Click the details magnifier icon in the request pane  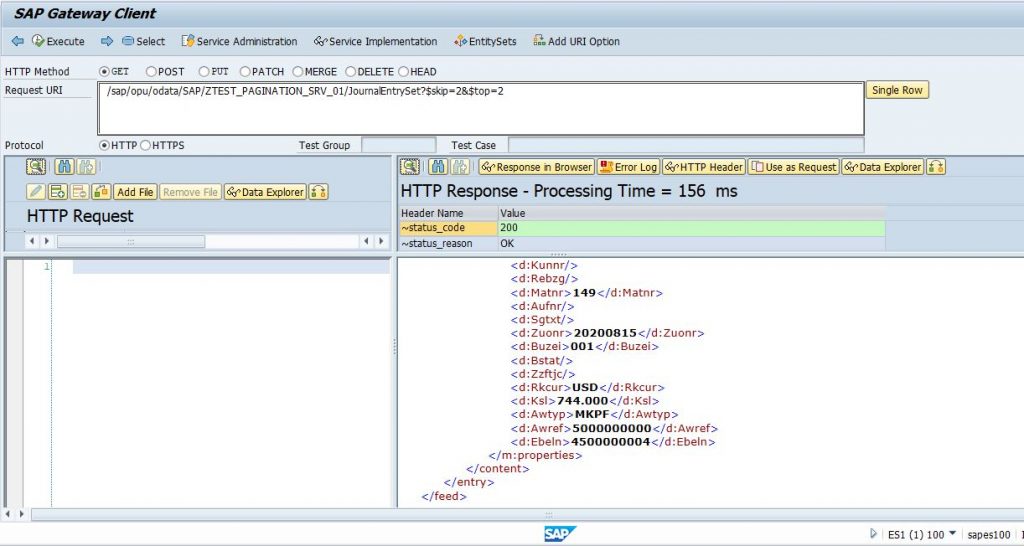[x=36, y=167]
